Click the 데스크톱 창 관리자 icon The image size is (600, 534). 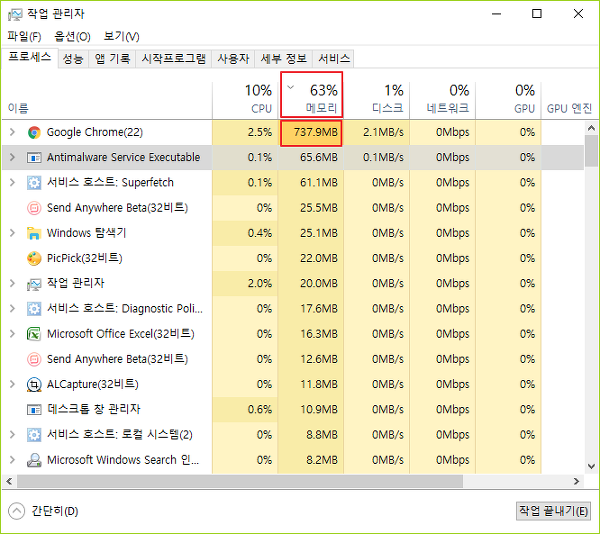pos(34,410)
